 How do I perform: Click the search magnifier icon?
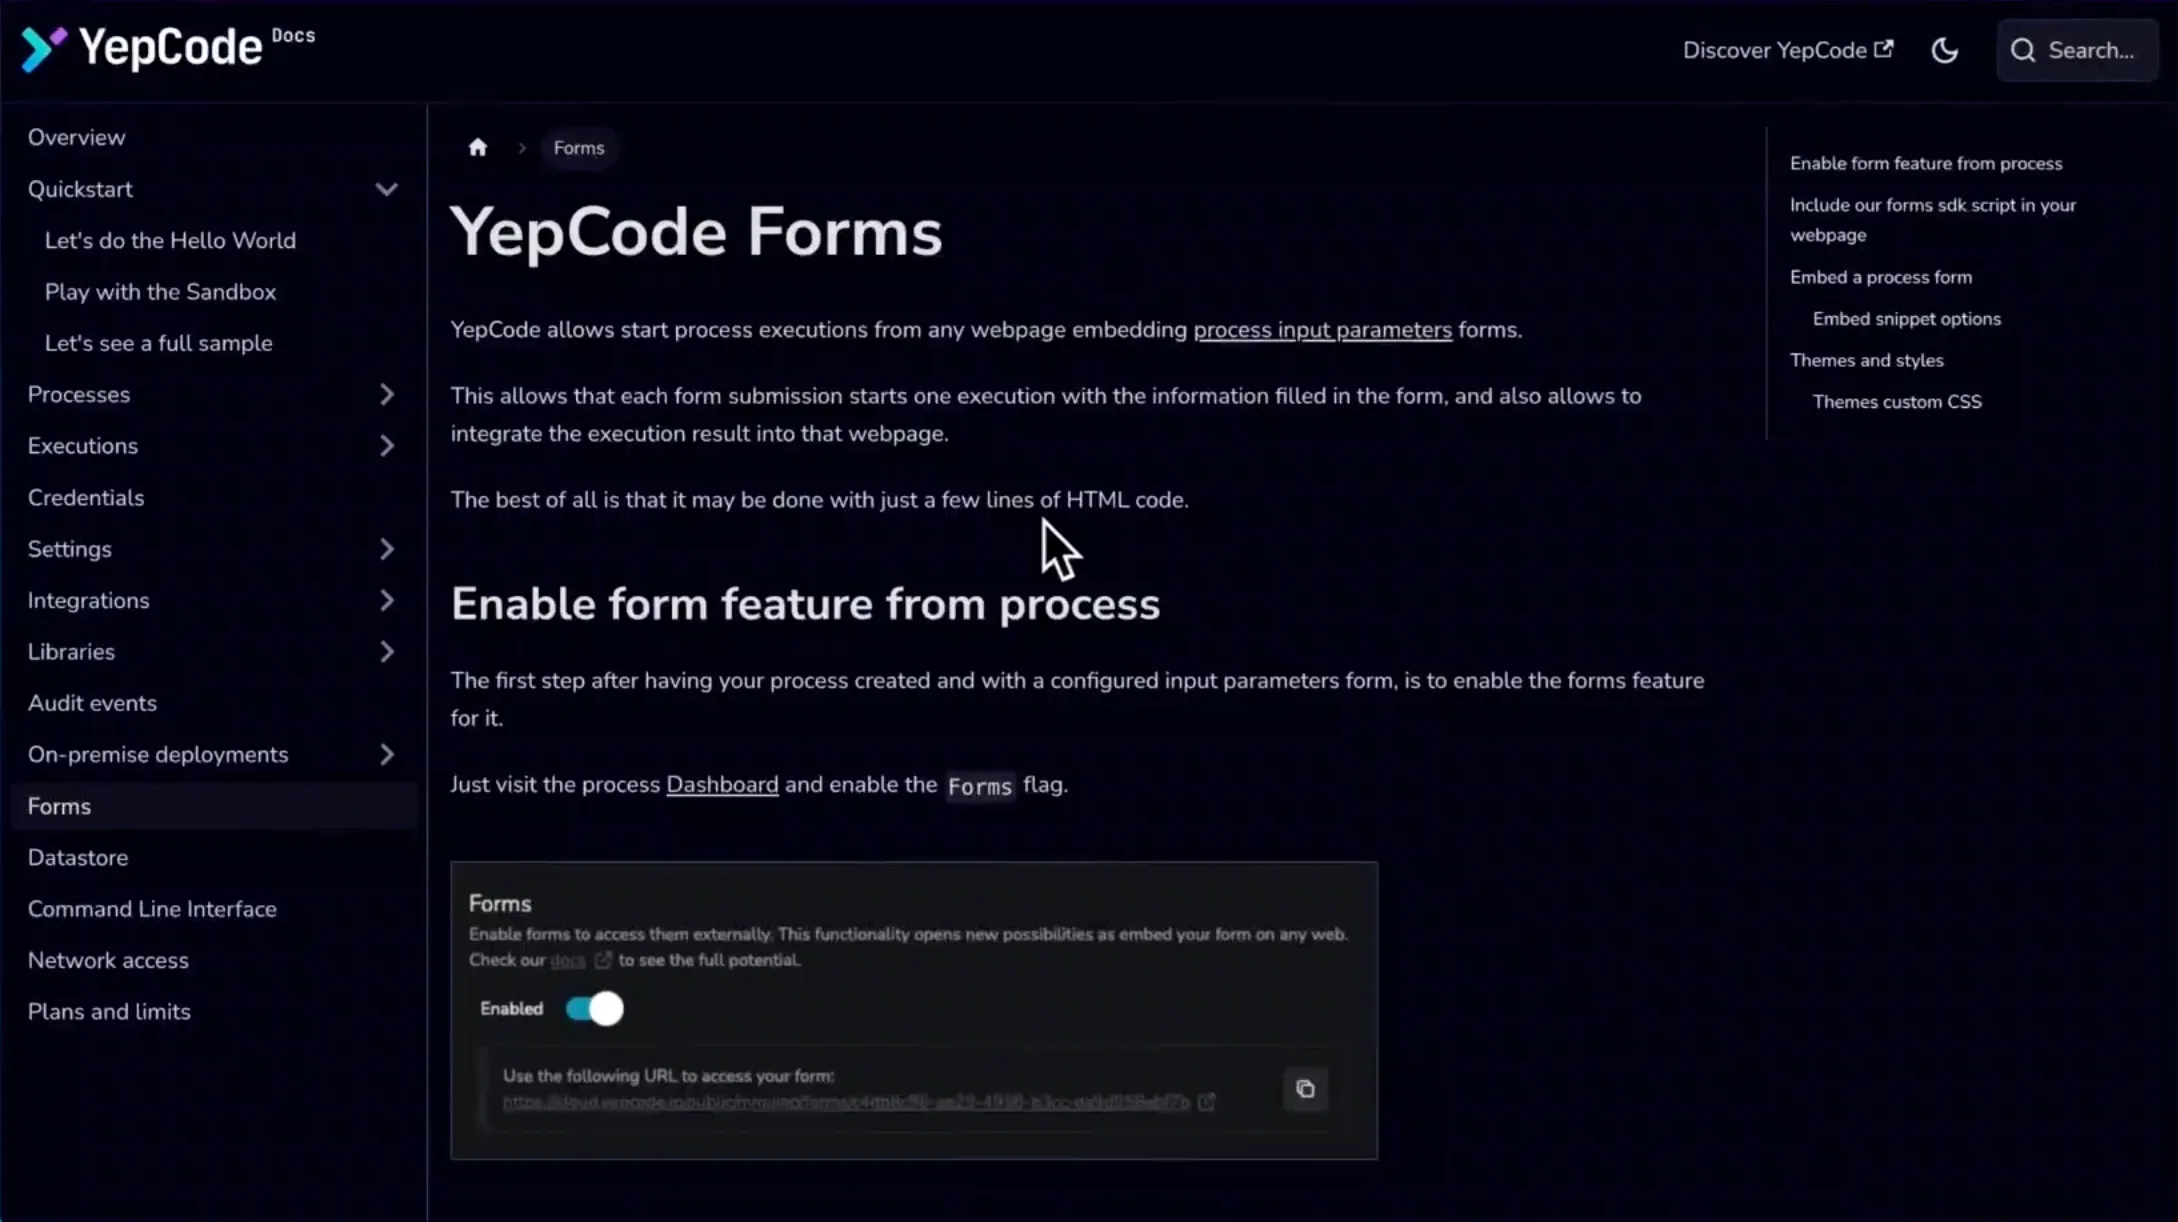pos(2023,50)
